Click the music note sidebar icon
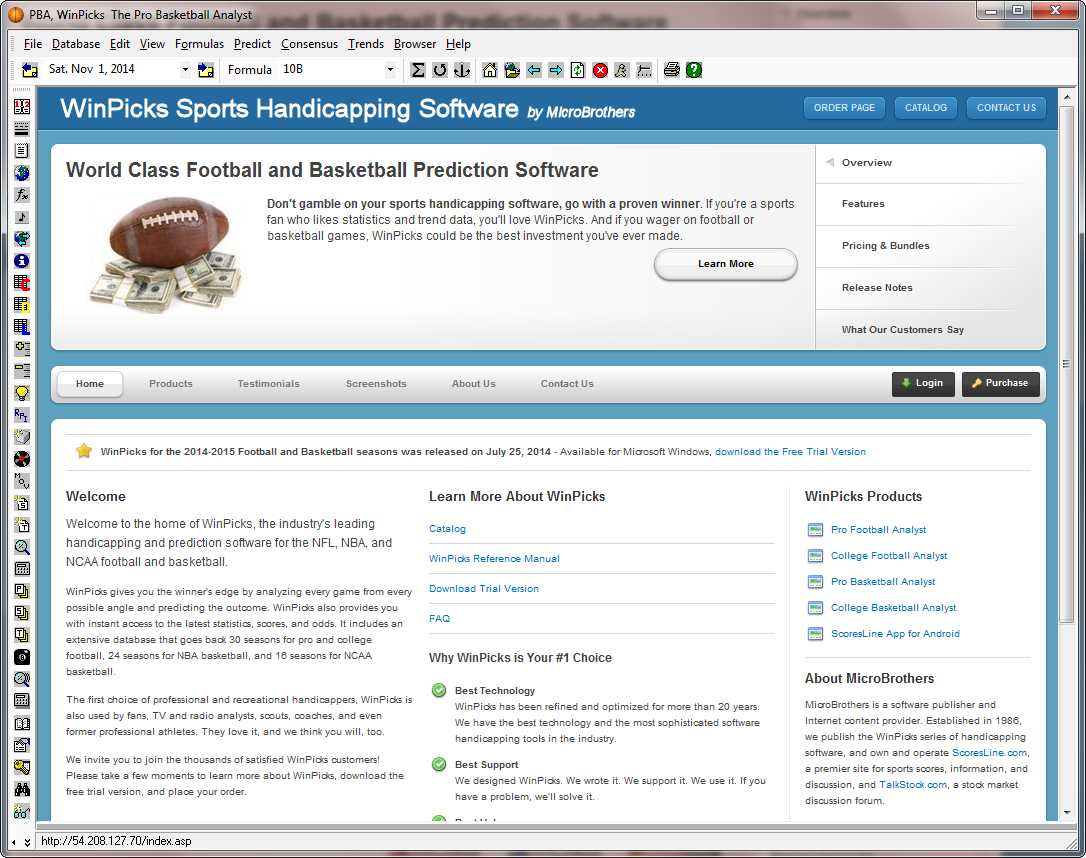1086x858 pixels. (x=22, y=217)
